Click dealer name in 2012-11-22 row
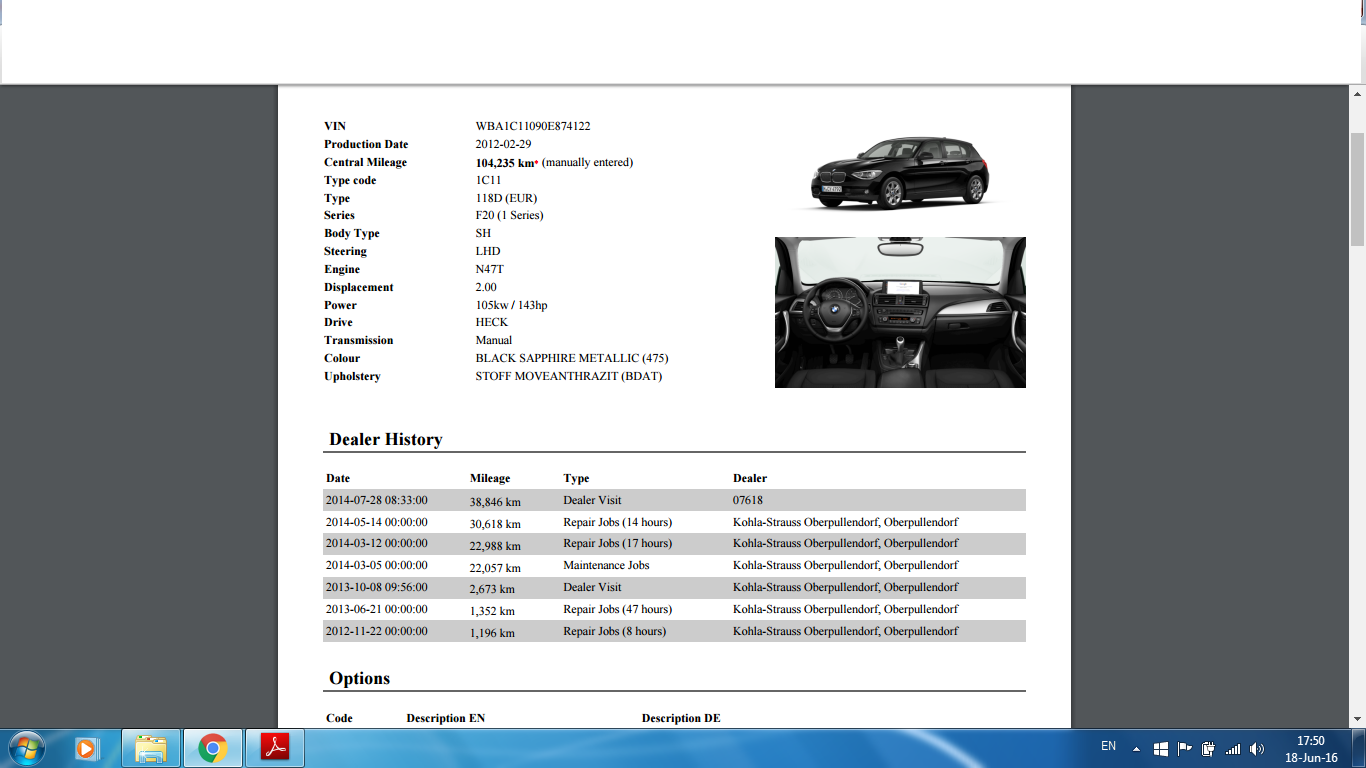 [845, 631]
